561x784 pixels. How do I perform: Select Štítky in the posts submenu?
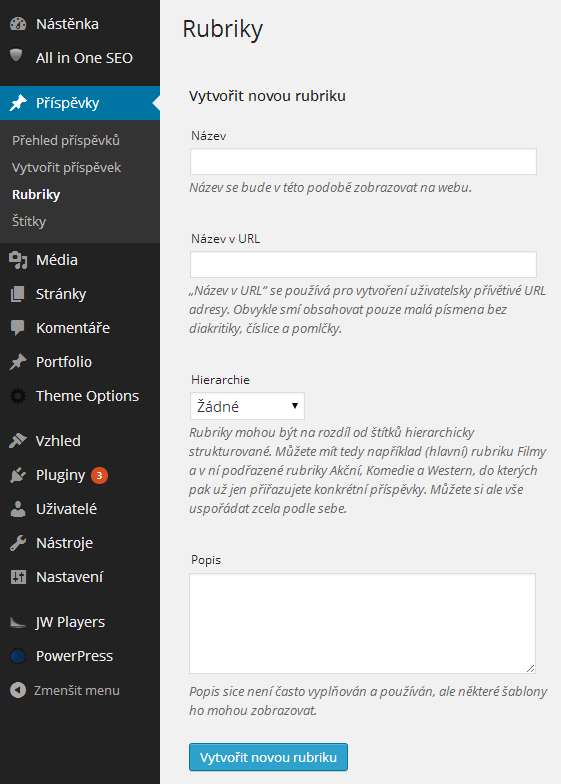[29, 222]
